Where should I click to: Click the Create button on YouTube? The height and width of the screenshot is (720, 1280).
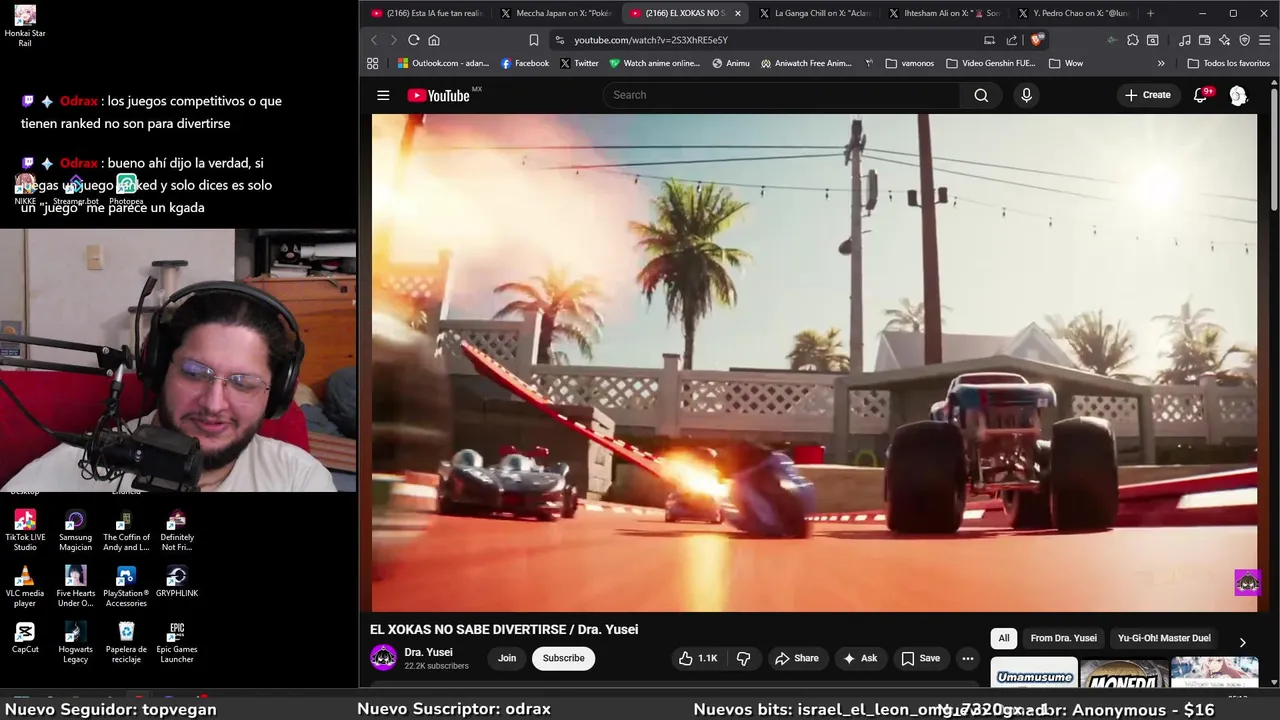click(x=1147, y=95)
